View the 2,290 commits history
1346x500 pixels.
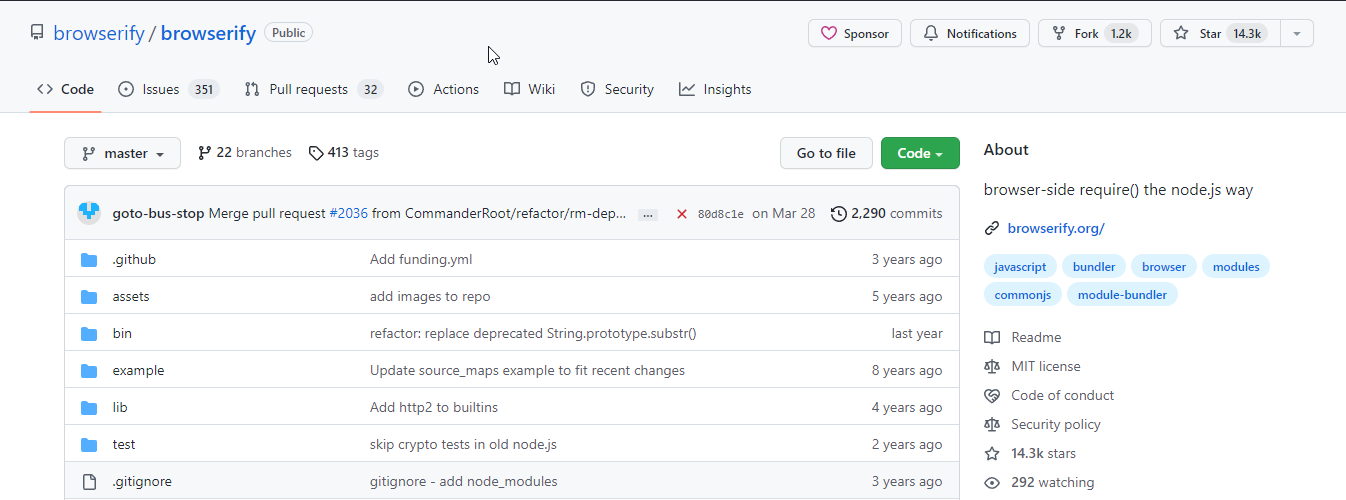coord(887,213)
